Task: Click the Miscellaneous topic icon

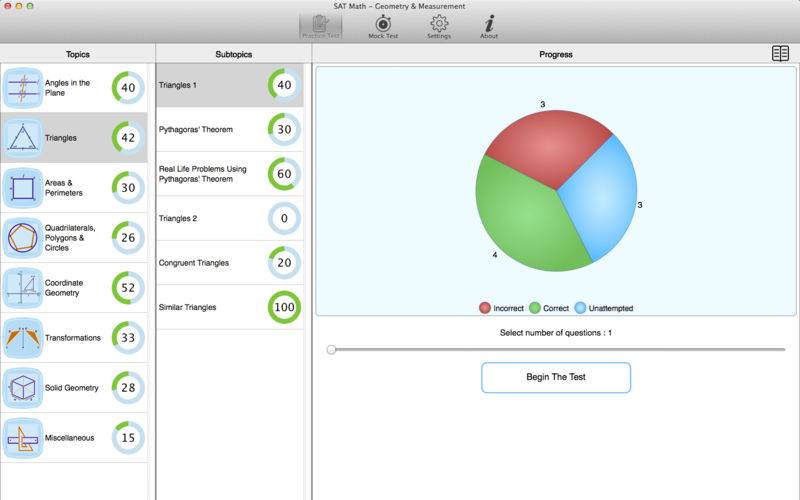Action: (x=22, y=438)
